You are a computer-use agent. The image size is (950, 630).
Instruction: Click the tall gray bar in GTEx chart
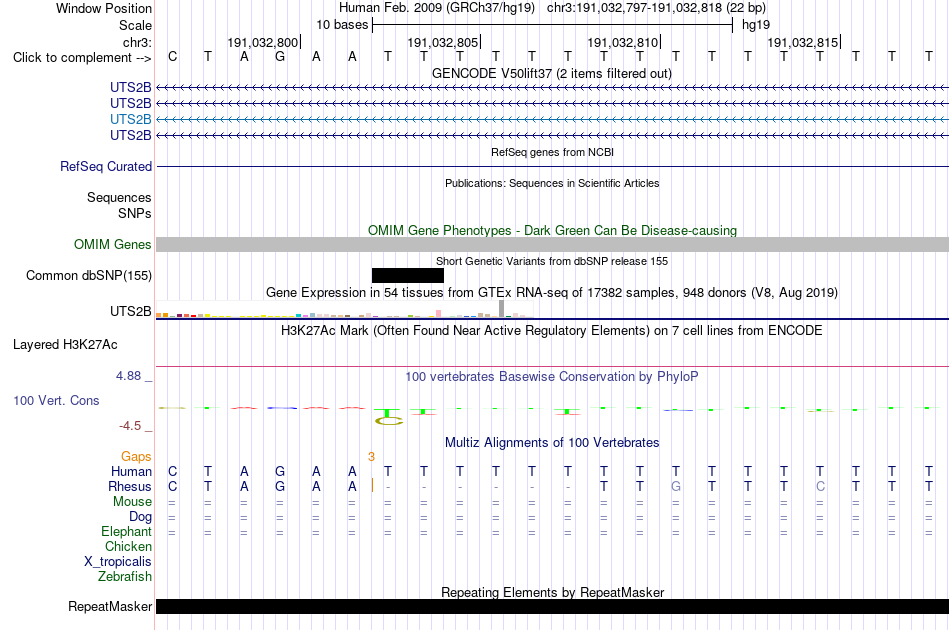tap(501, 308)
